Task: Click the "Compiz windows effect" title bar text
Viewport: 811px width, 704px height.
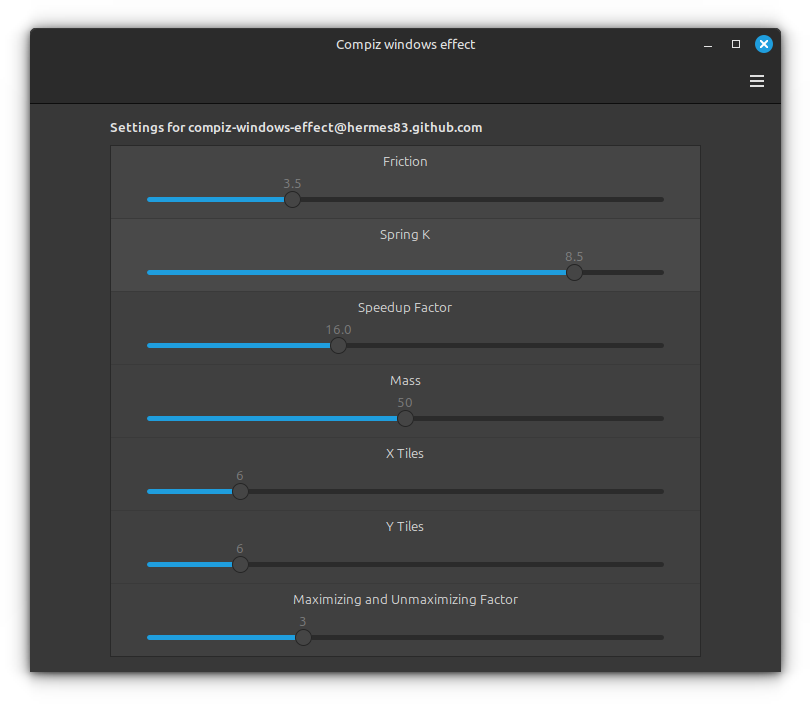Action: [405, 44]
